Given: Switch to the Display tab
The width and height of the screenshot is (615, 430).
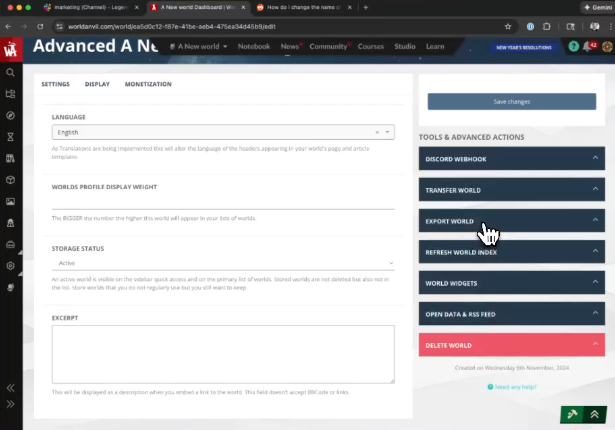Looking at the screenshot, I should 97,84.
